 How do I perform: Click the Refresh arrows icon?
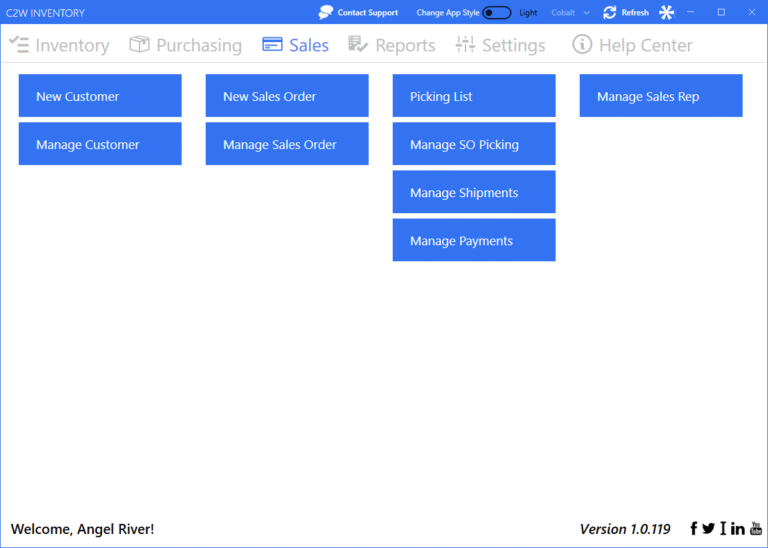(610, 13)
